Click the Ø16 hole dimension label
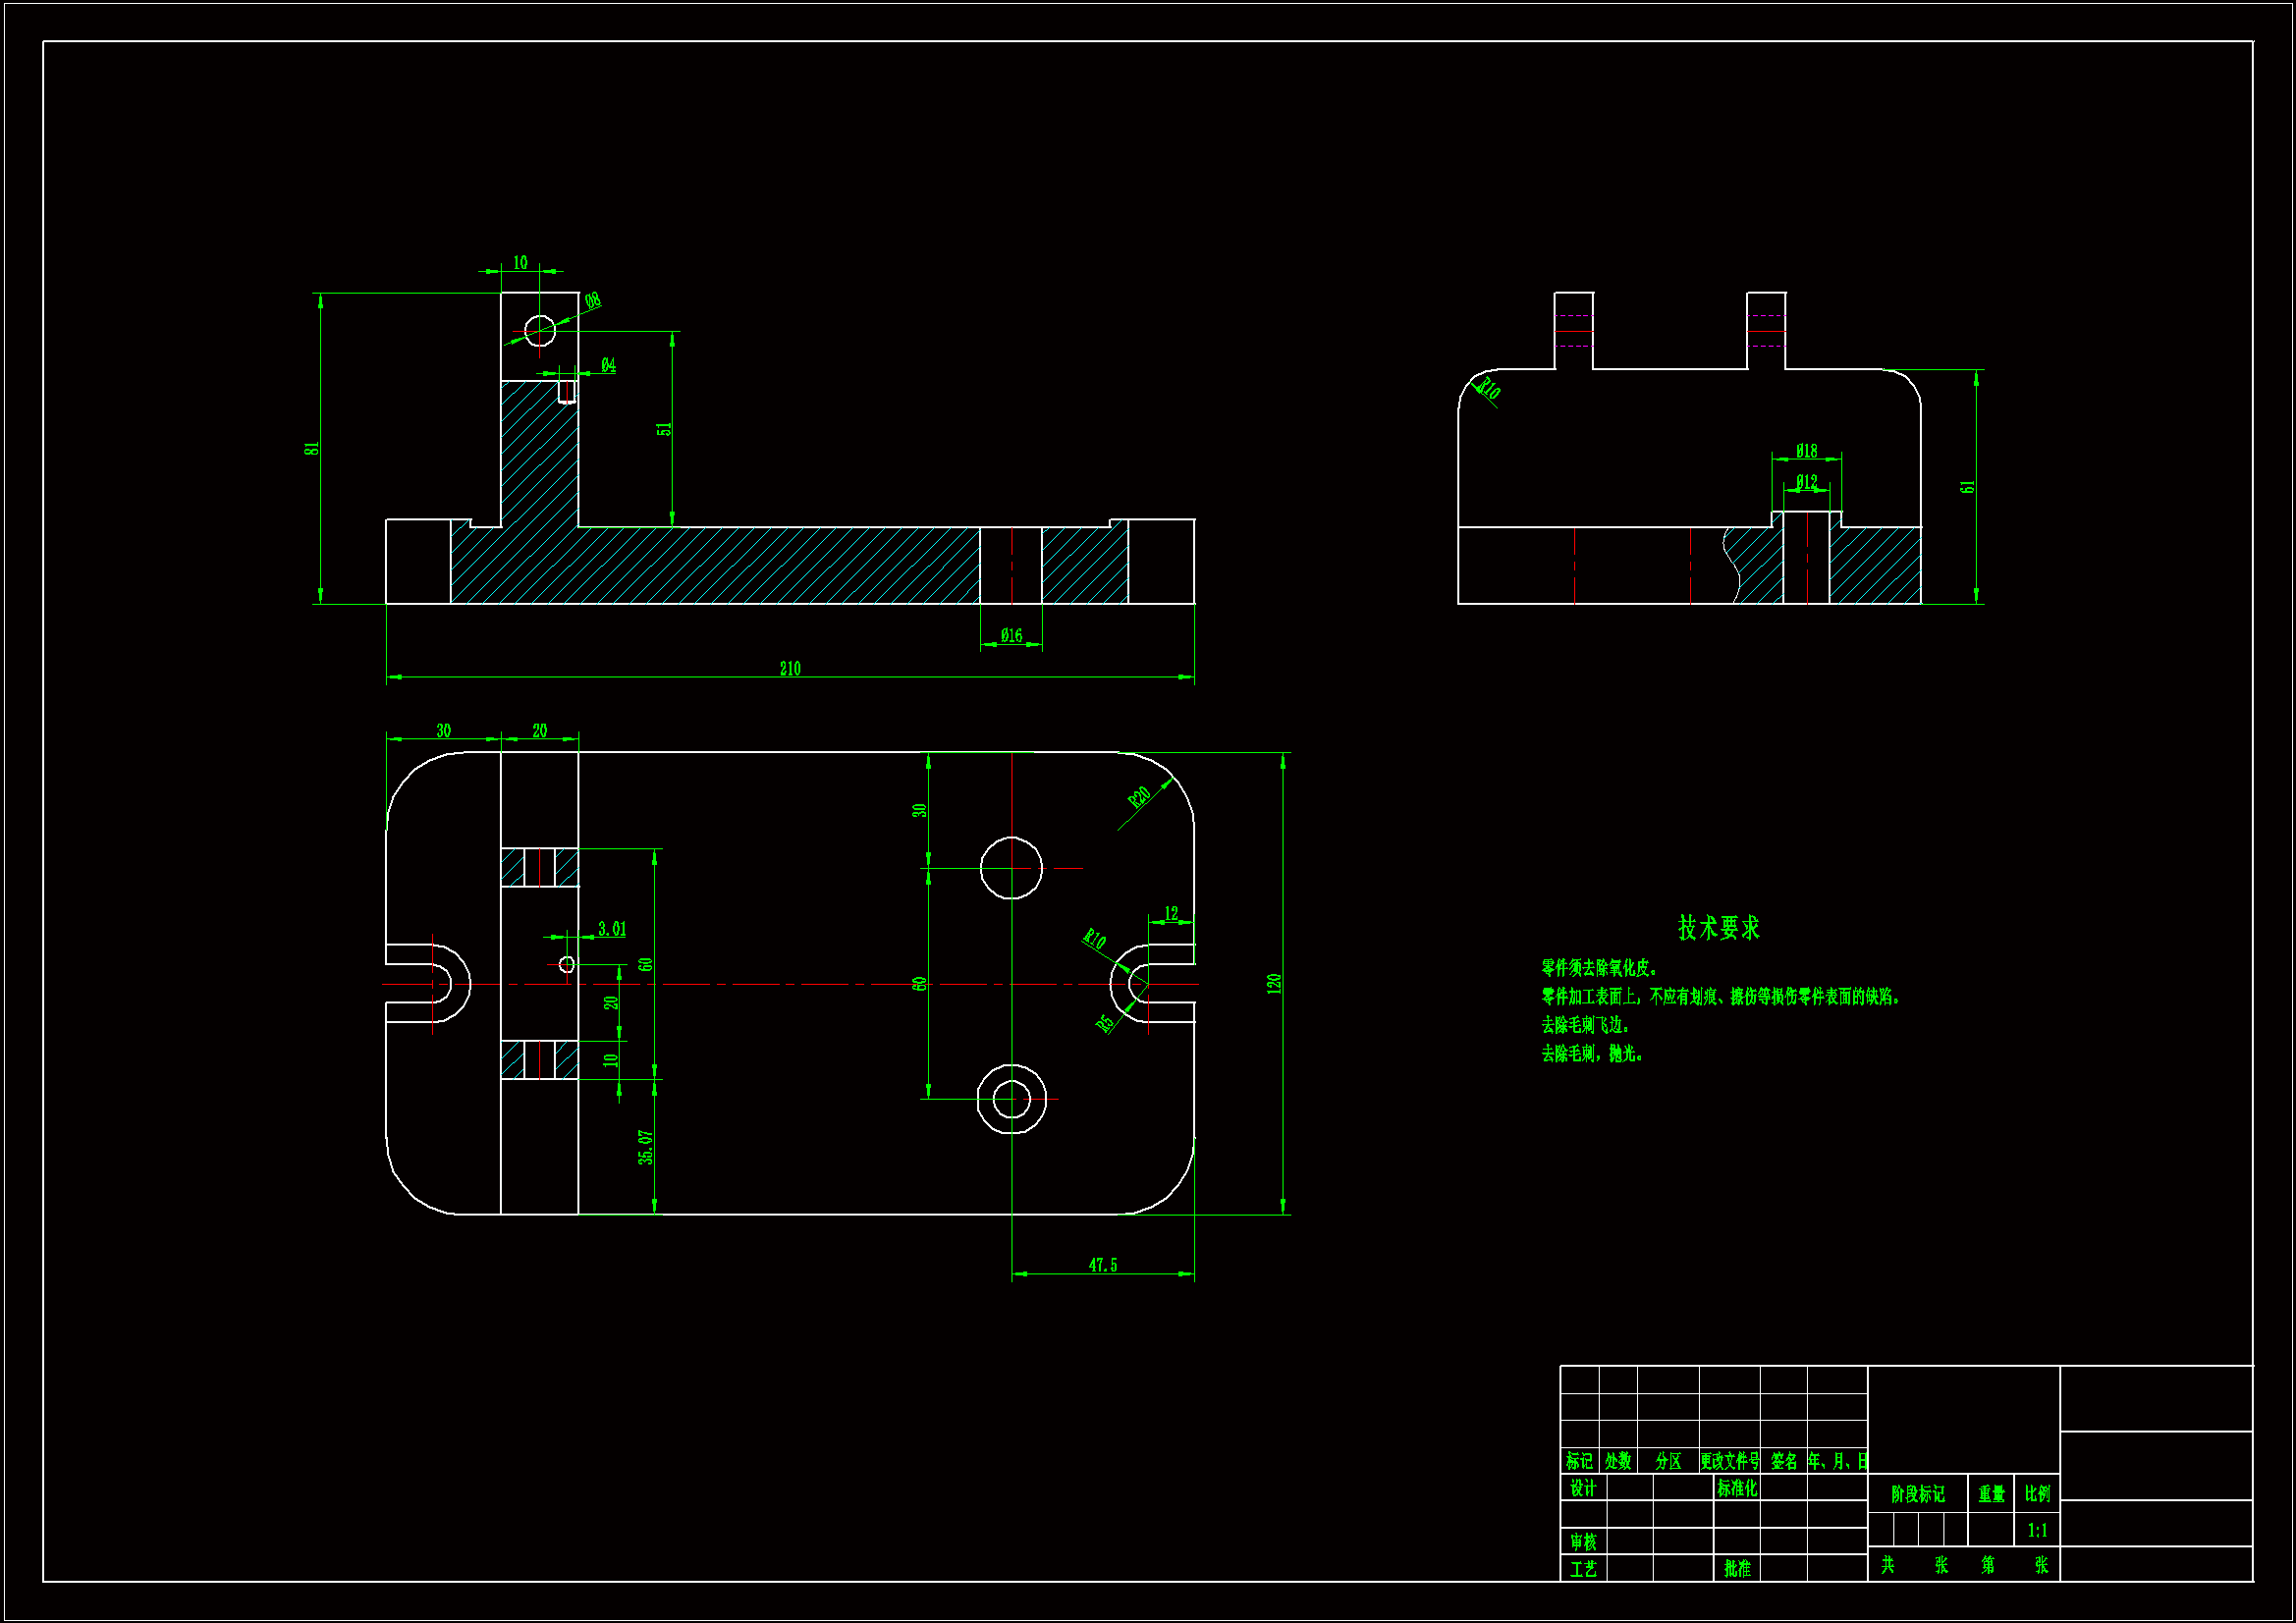Screen dimensions: 2296x1623 [x=1011, y=635]
